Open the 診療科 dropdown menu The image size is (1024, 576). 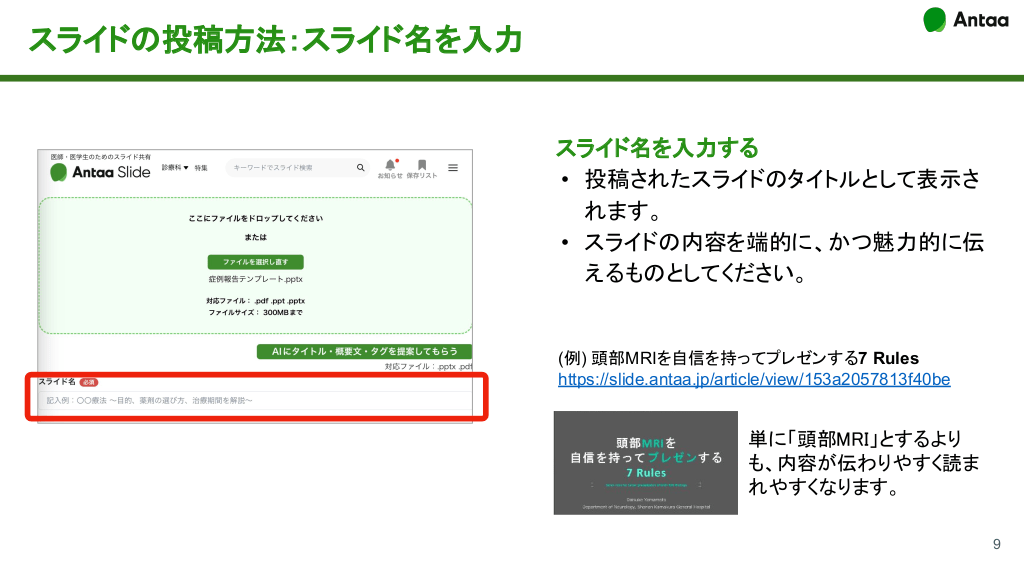tap(175, 168)
